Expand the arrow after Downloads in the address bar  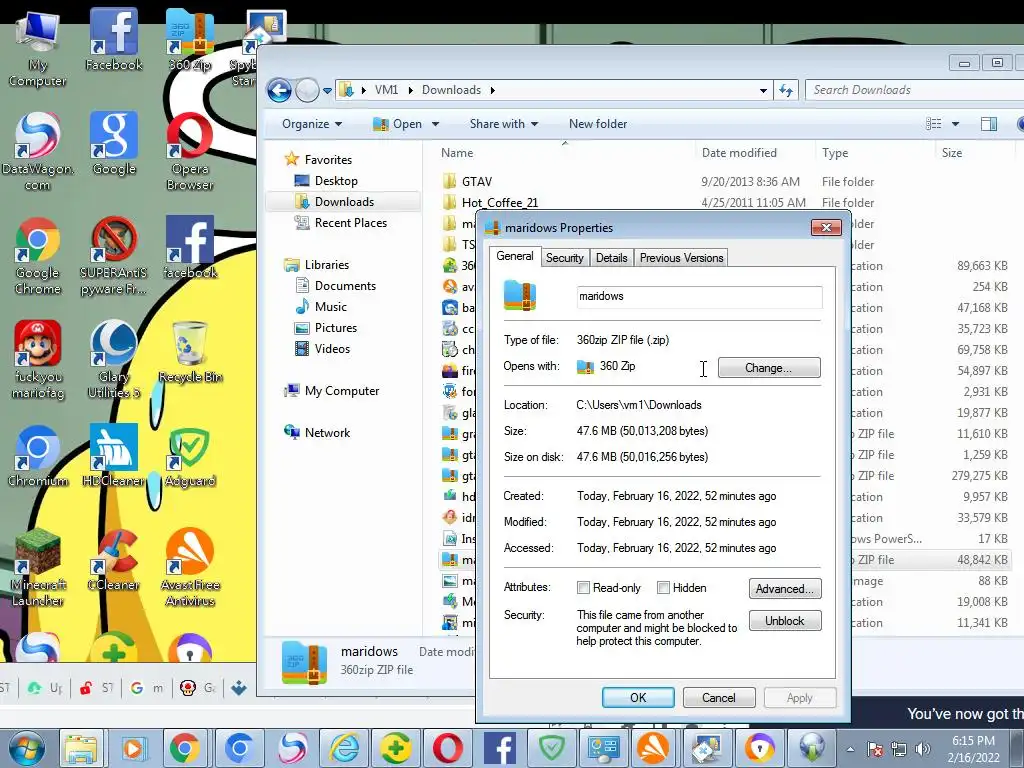coord(492,90)
